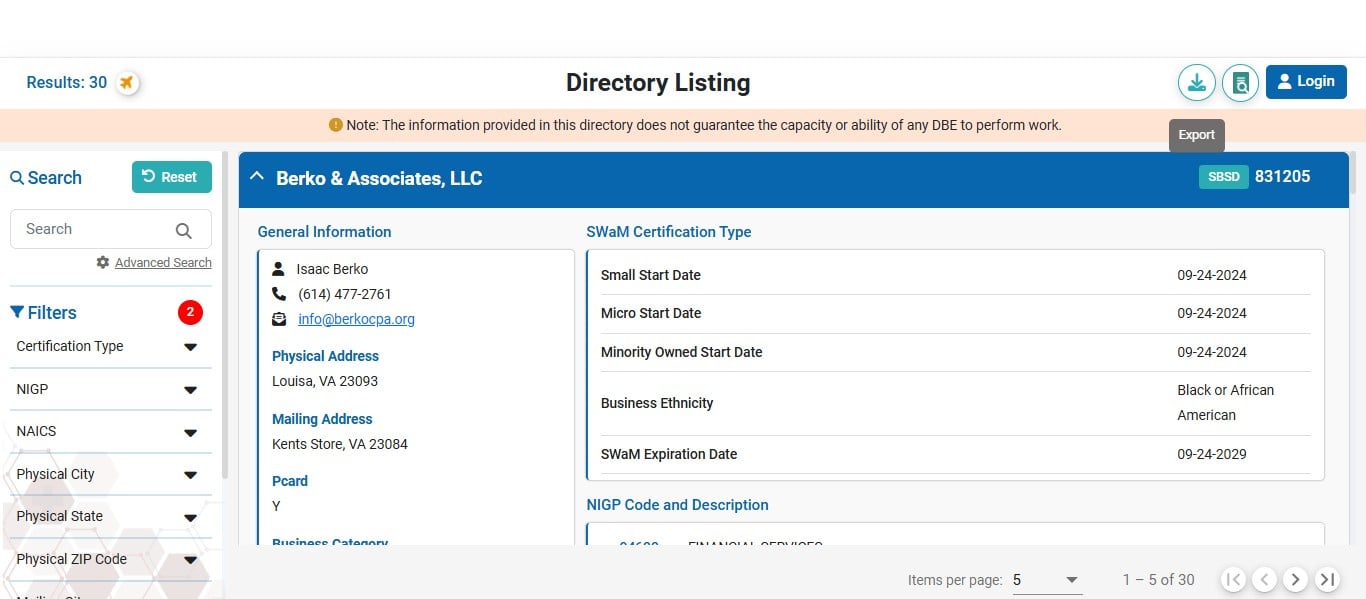Open Items per page dropdown

point(1046,580)
